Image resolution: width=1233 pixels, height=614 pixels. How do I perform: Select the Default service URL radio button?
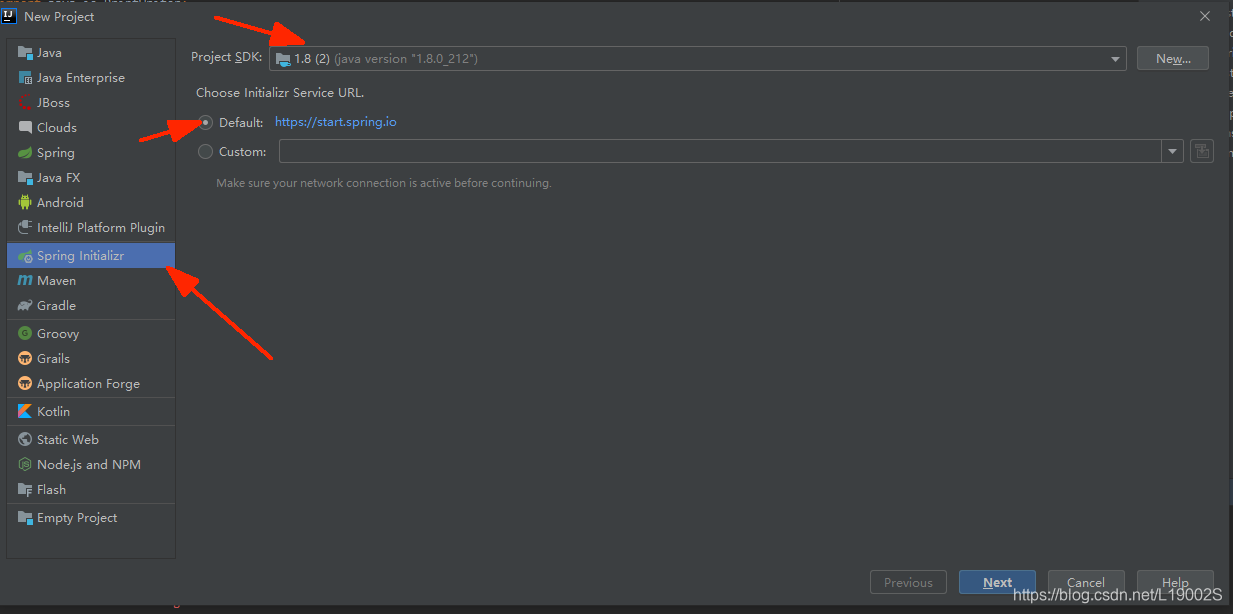pyautogui.click(x=205, y=122)
